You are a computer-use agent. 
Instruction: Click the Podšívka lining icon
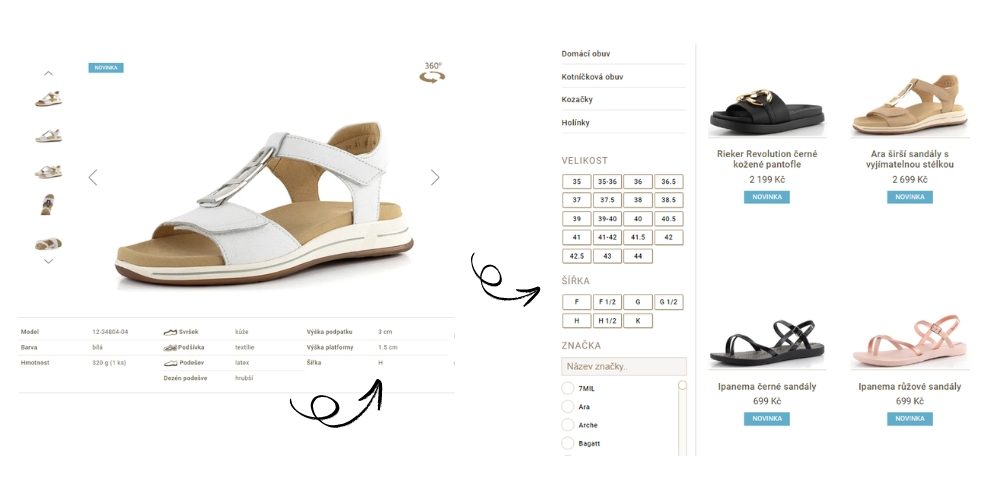tap(170, 348)
